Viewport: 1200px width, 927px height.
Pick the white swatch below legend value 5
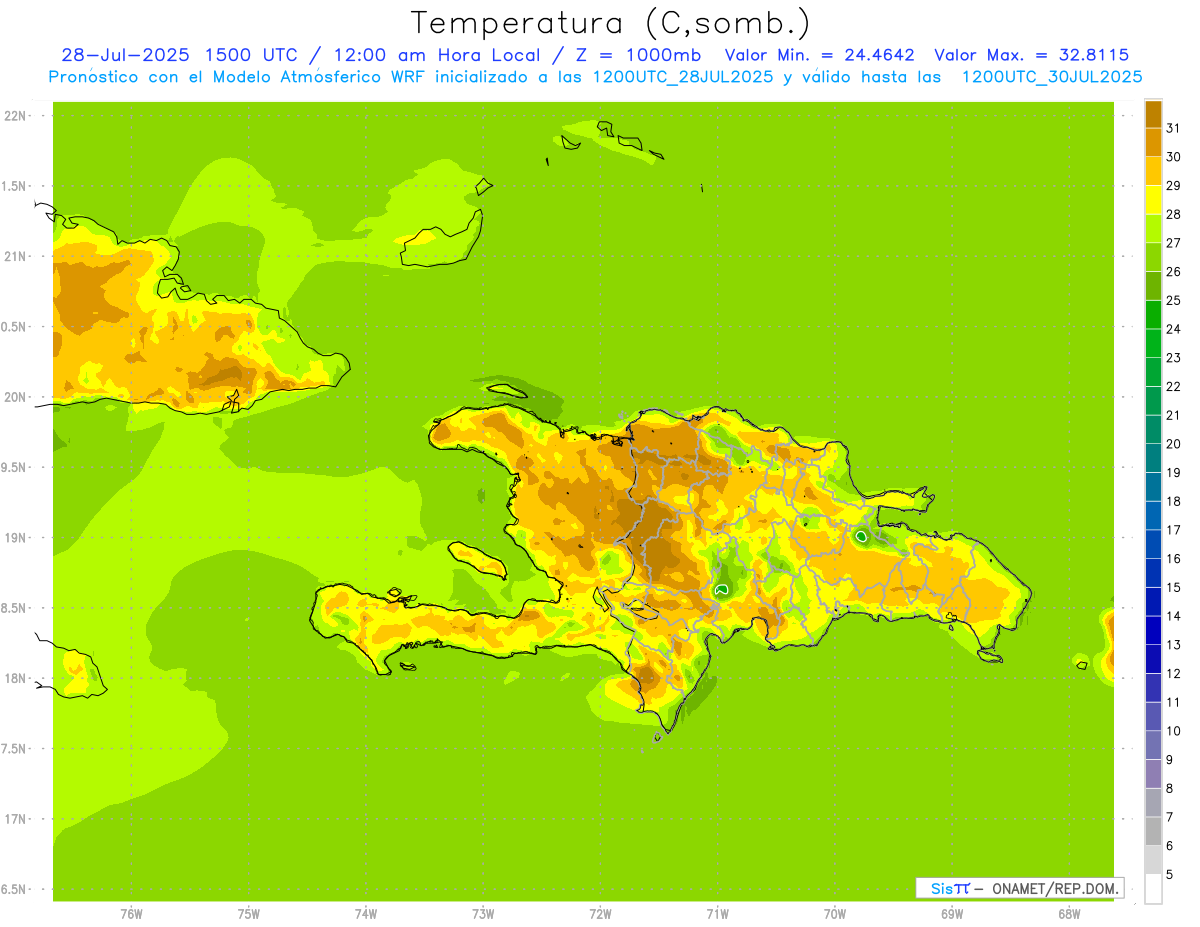click(x=1153, y=888)
